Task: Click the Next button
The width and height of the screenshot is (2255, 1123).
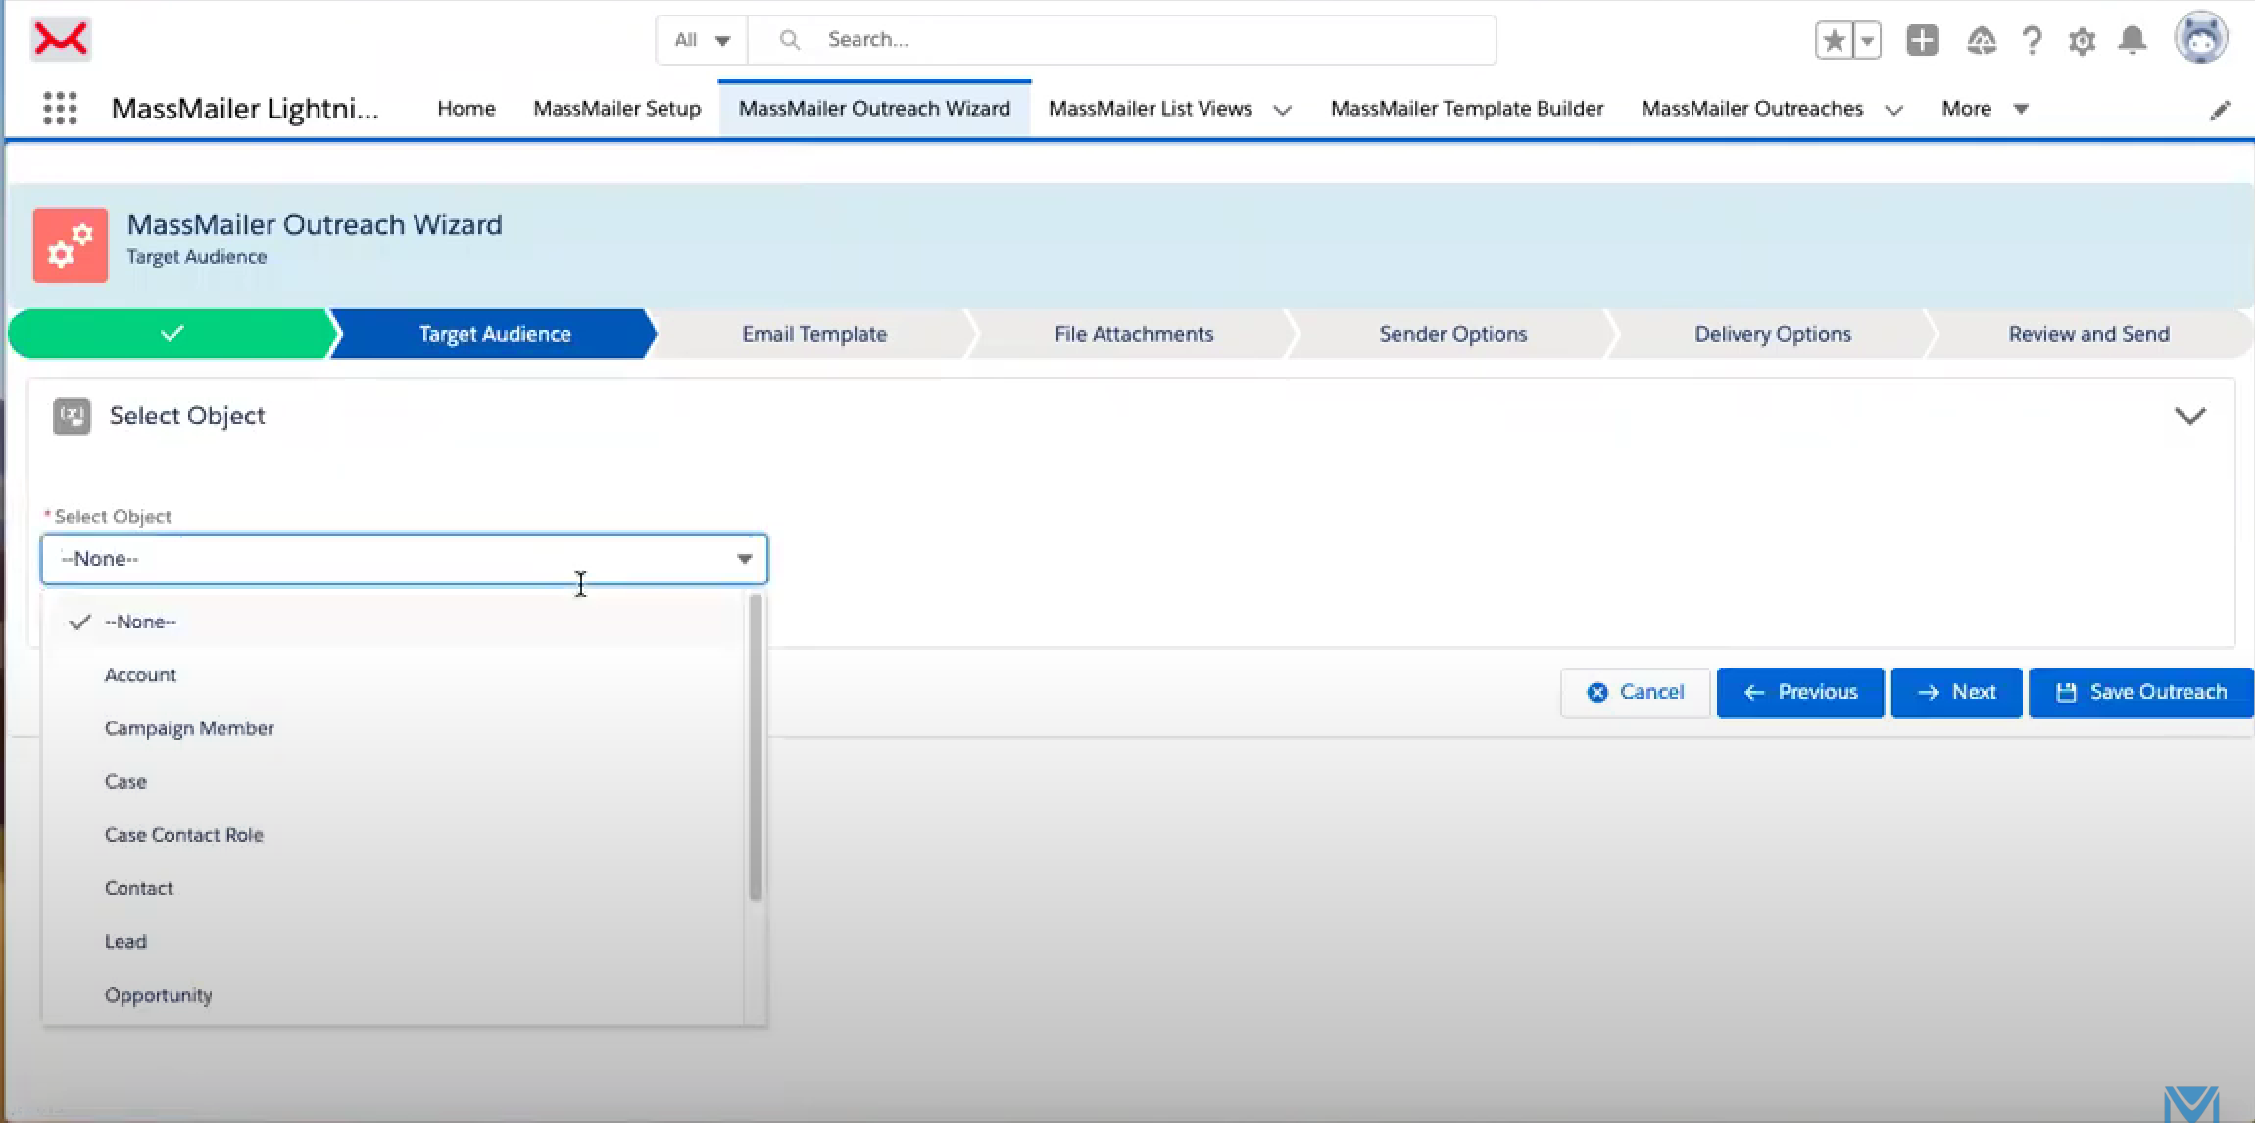Action: click(x=1956, y=692)
